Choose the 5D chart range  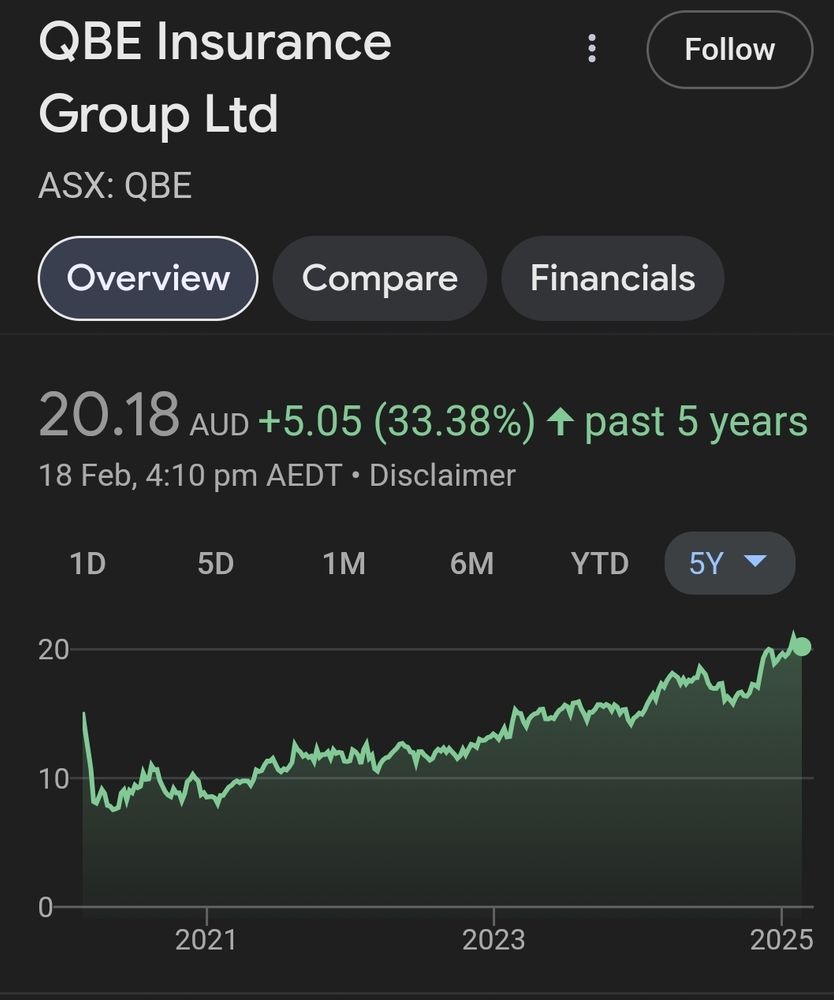[215, 564]
